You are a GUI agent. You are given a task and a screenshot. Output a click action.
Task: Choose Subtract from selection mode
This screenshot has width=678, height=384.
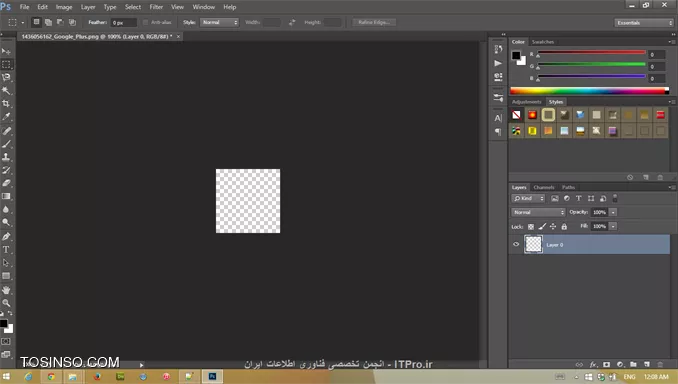60,22
